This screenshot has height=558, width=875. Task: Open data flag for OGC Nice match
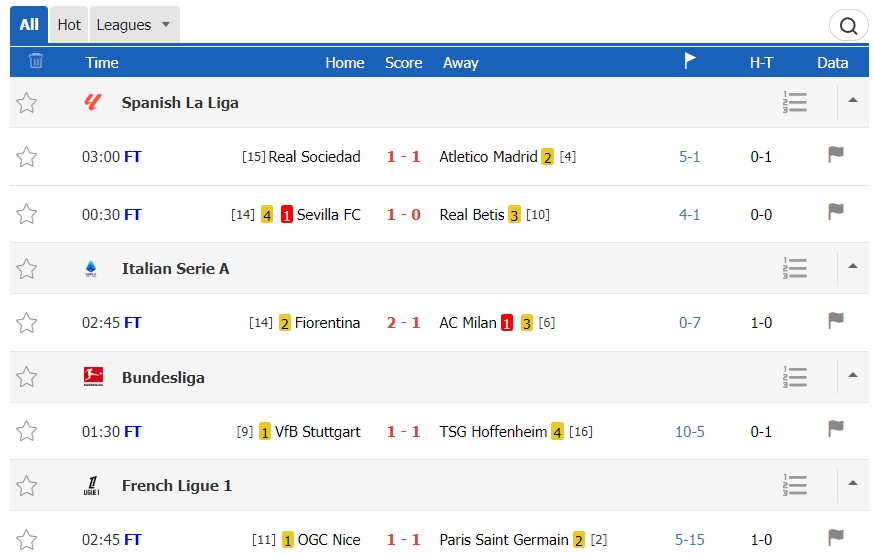coord(835,537)
